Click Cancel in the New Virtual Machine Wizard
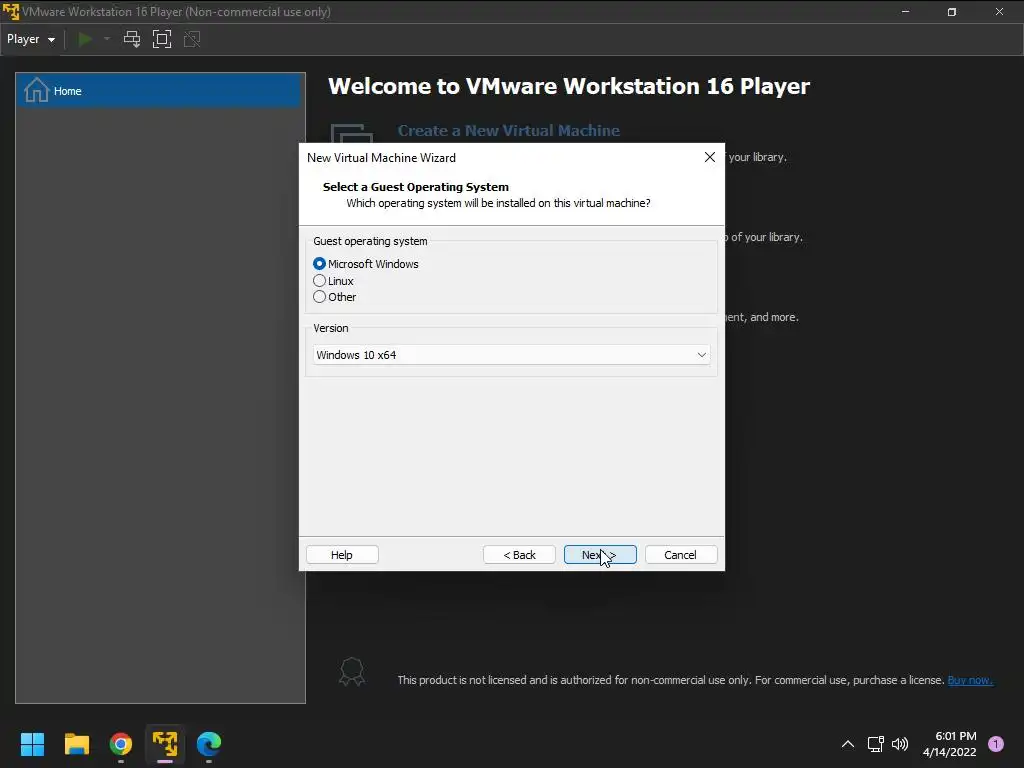This screenshot has width=1024, height=768. click(681, 554)
